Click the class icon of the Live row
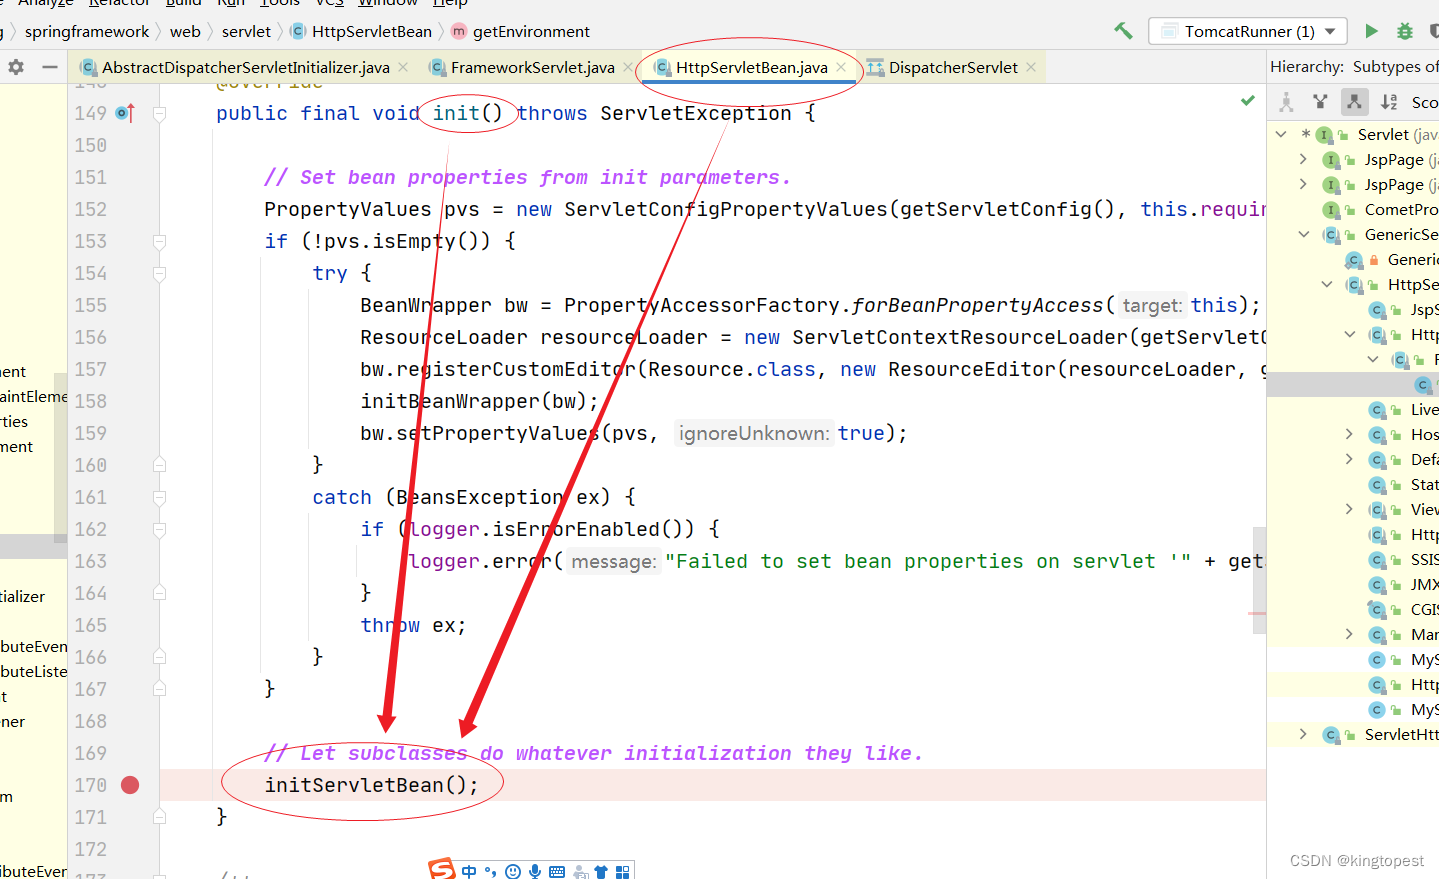Image resolution: width=1439 pixels, height=879 pixels. click(1377, 410)
